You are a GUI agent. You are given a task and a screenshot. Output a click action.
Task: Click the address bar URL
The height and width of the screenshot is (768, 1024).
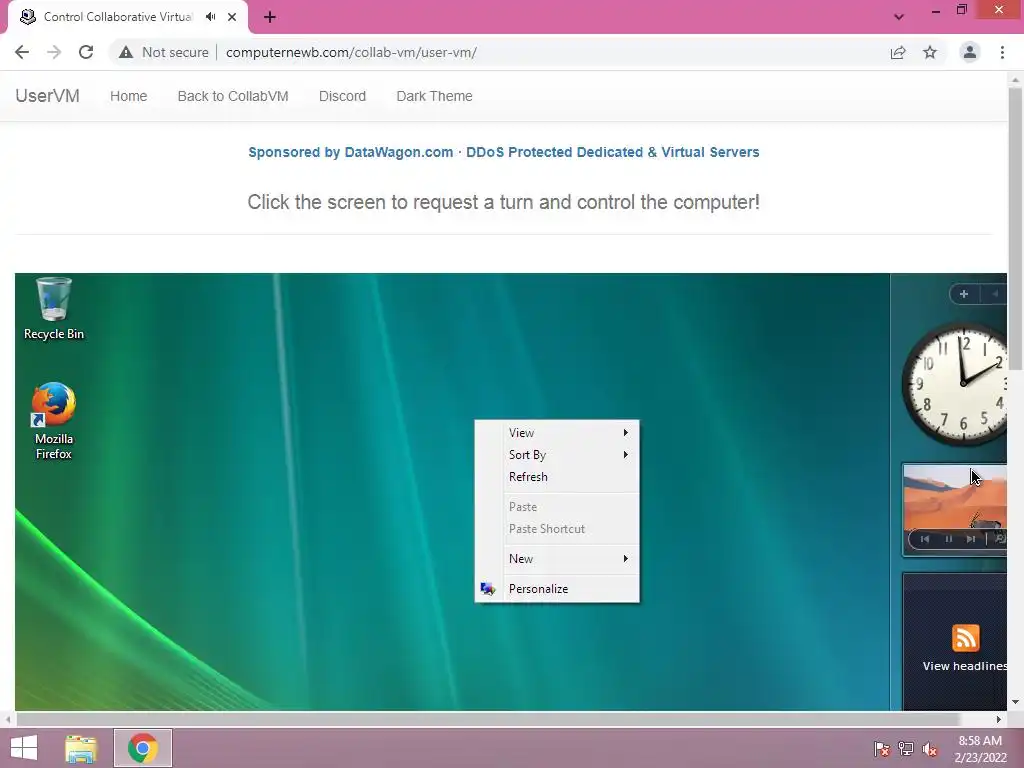[x=351, y=52]
